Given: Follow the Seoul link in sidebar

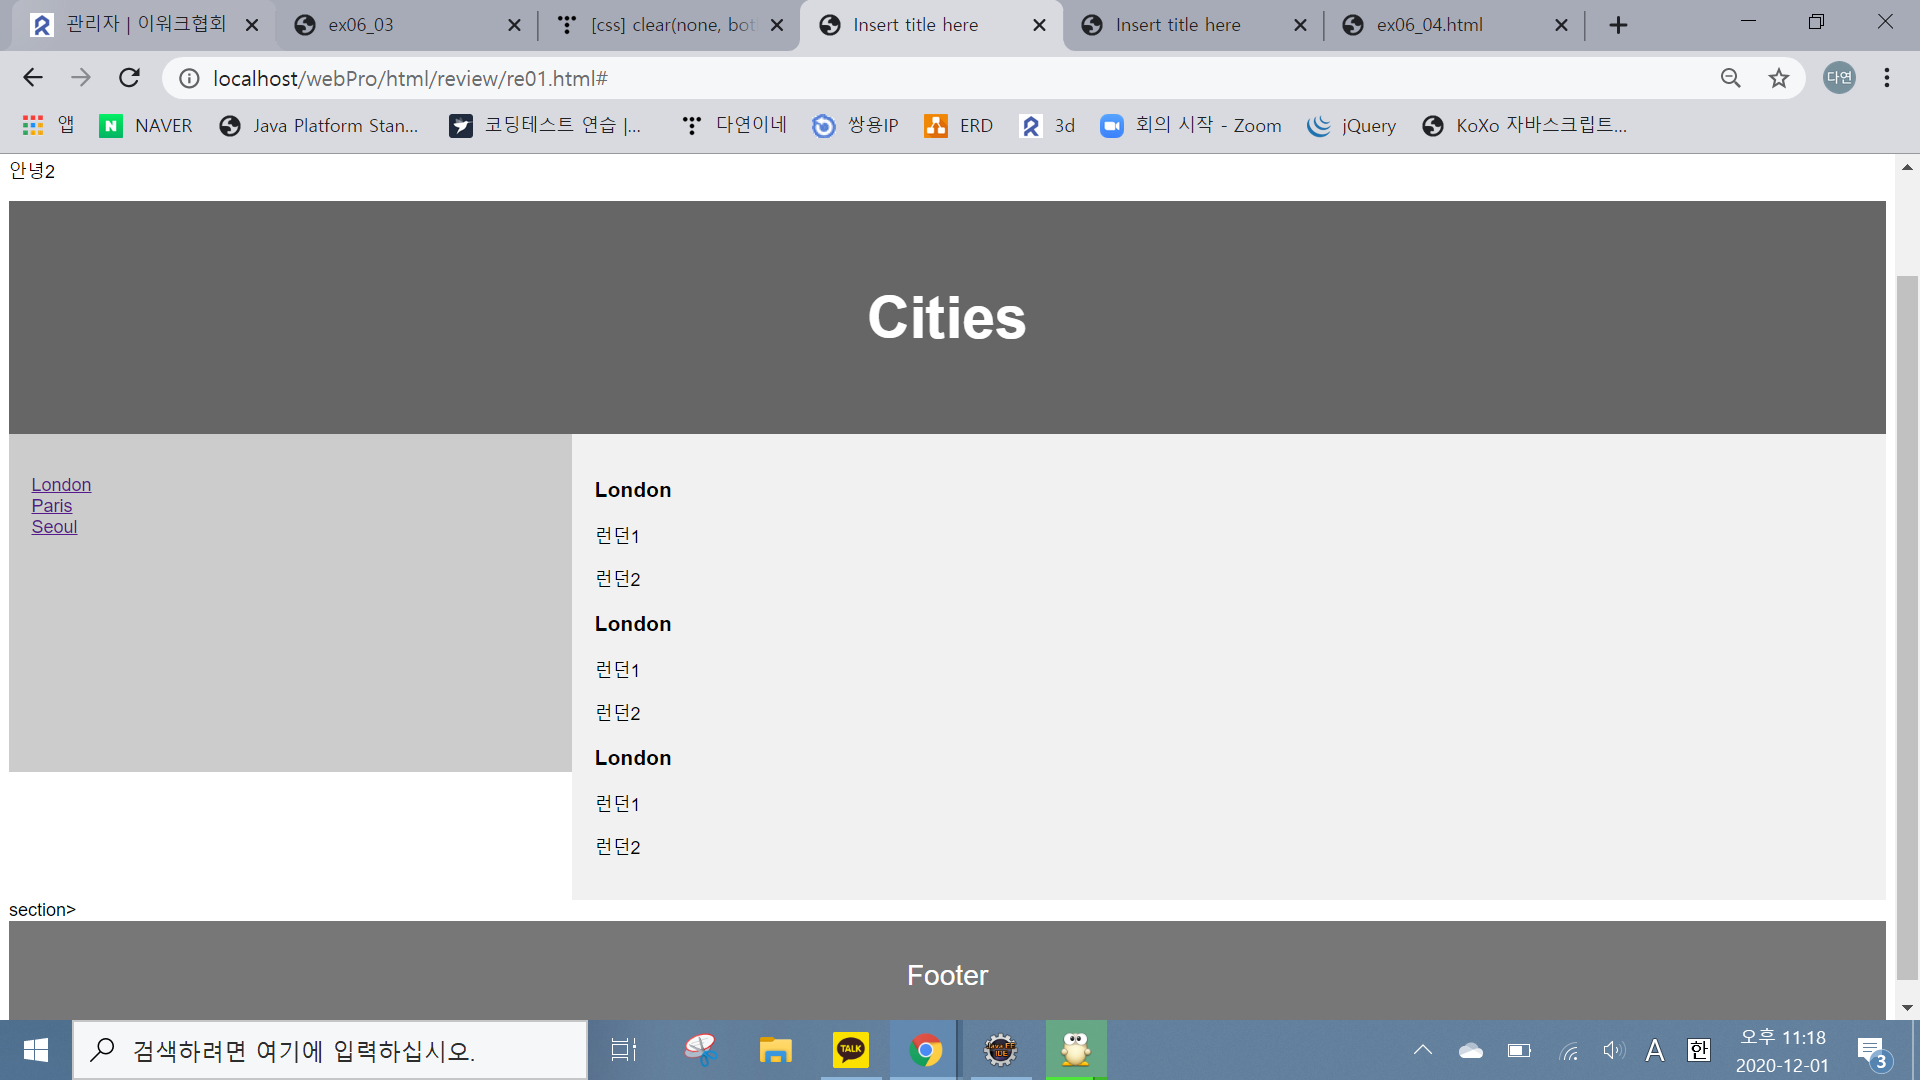Looking at the screenshot, I should pos(54,527).
